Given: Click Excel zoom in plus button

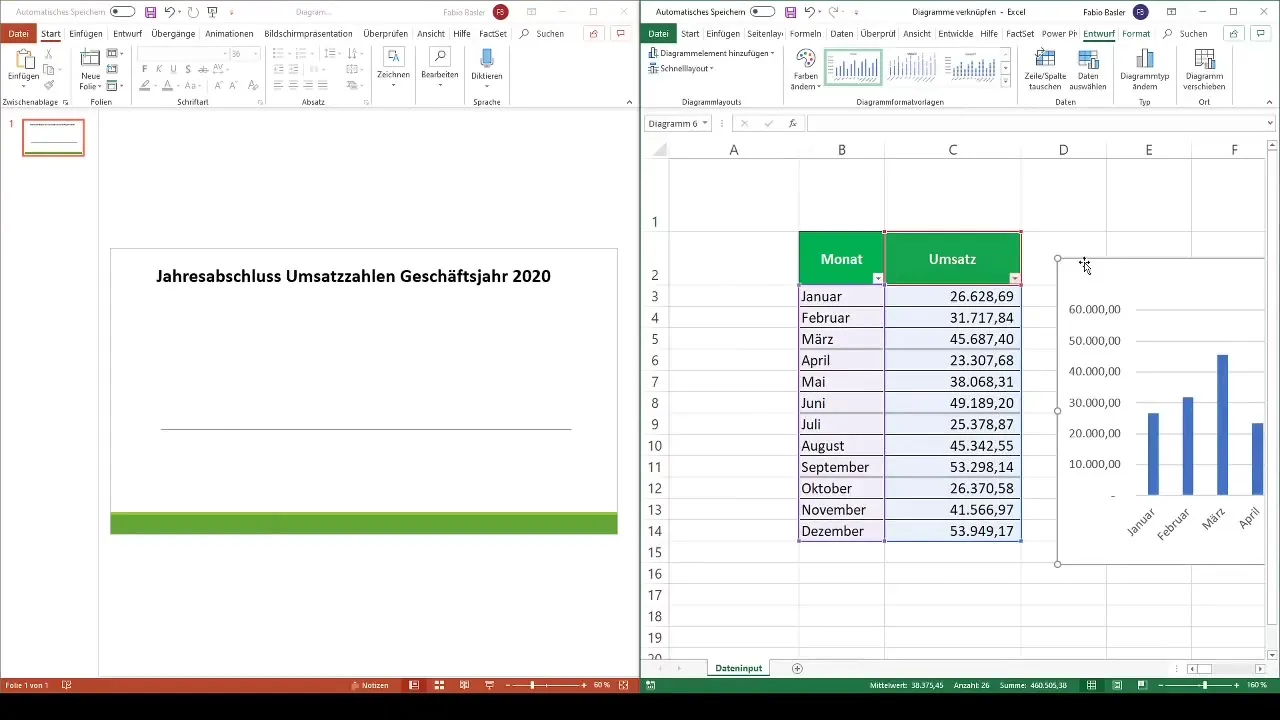Looking at the screenshot, I should pos(1237,685).
